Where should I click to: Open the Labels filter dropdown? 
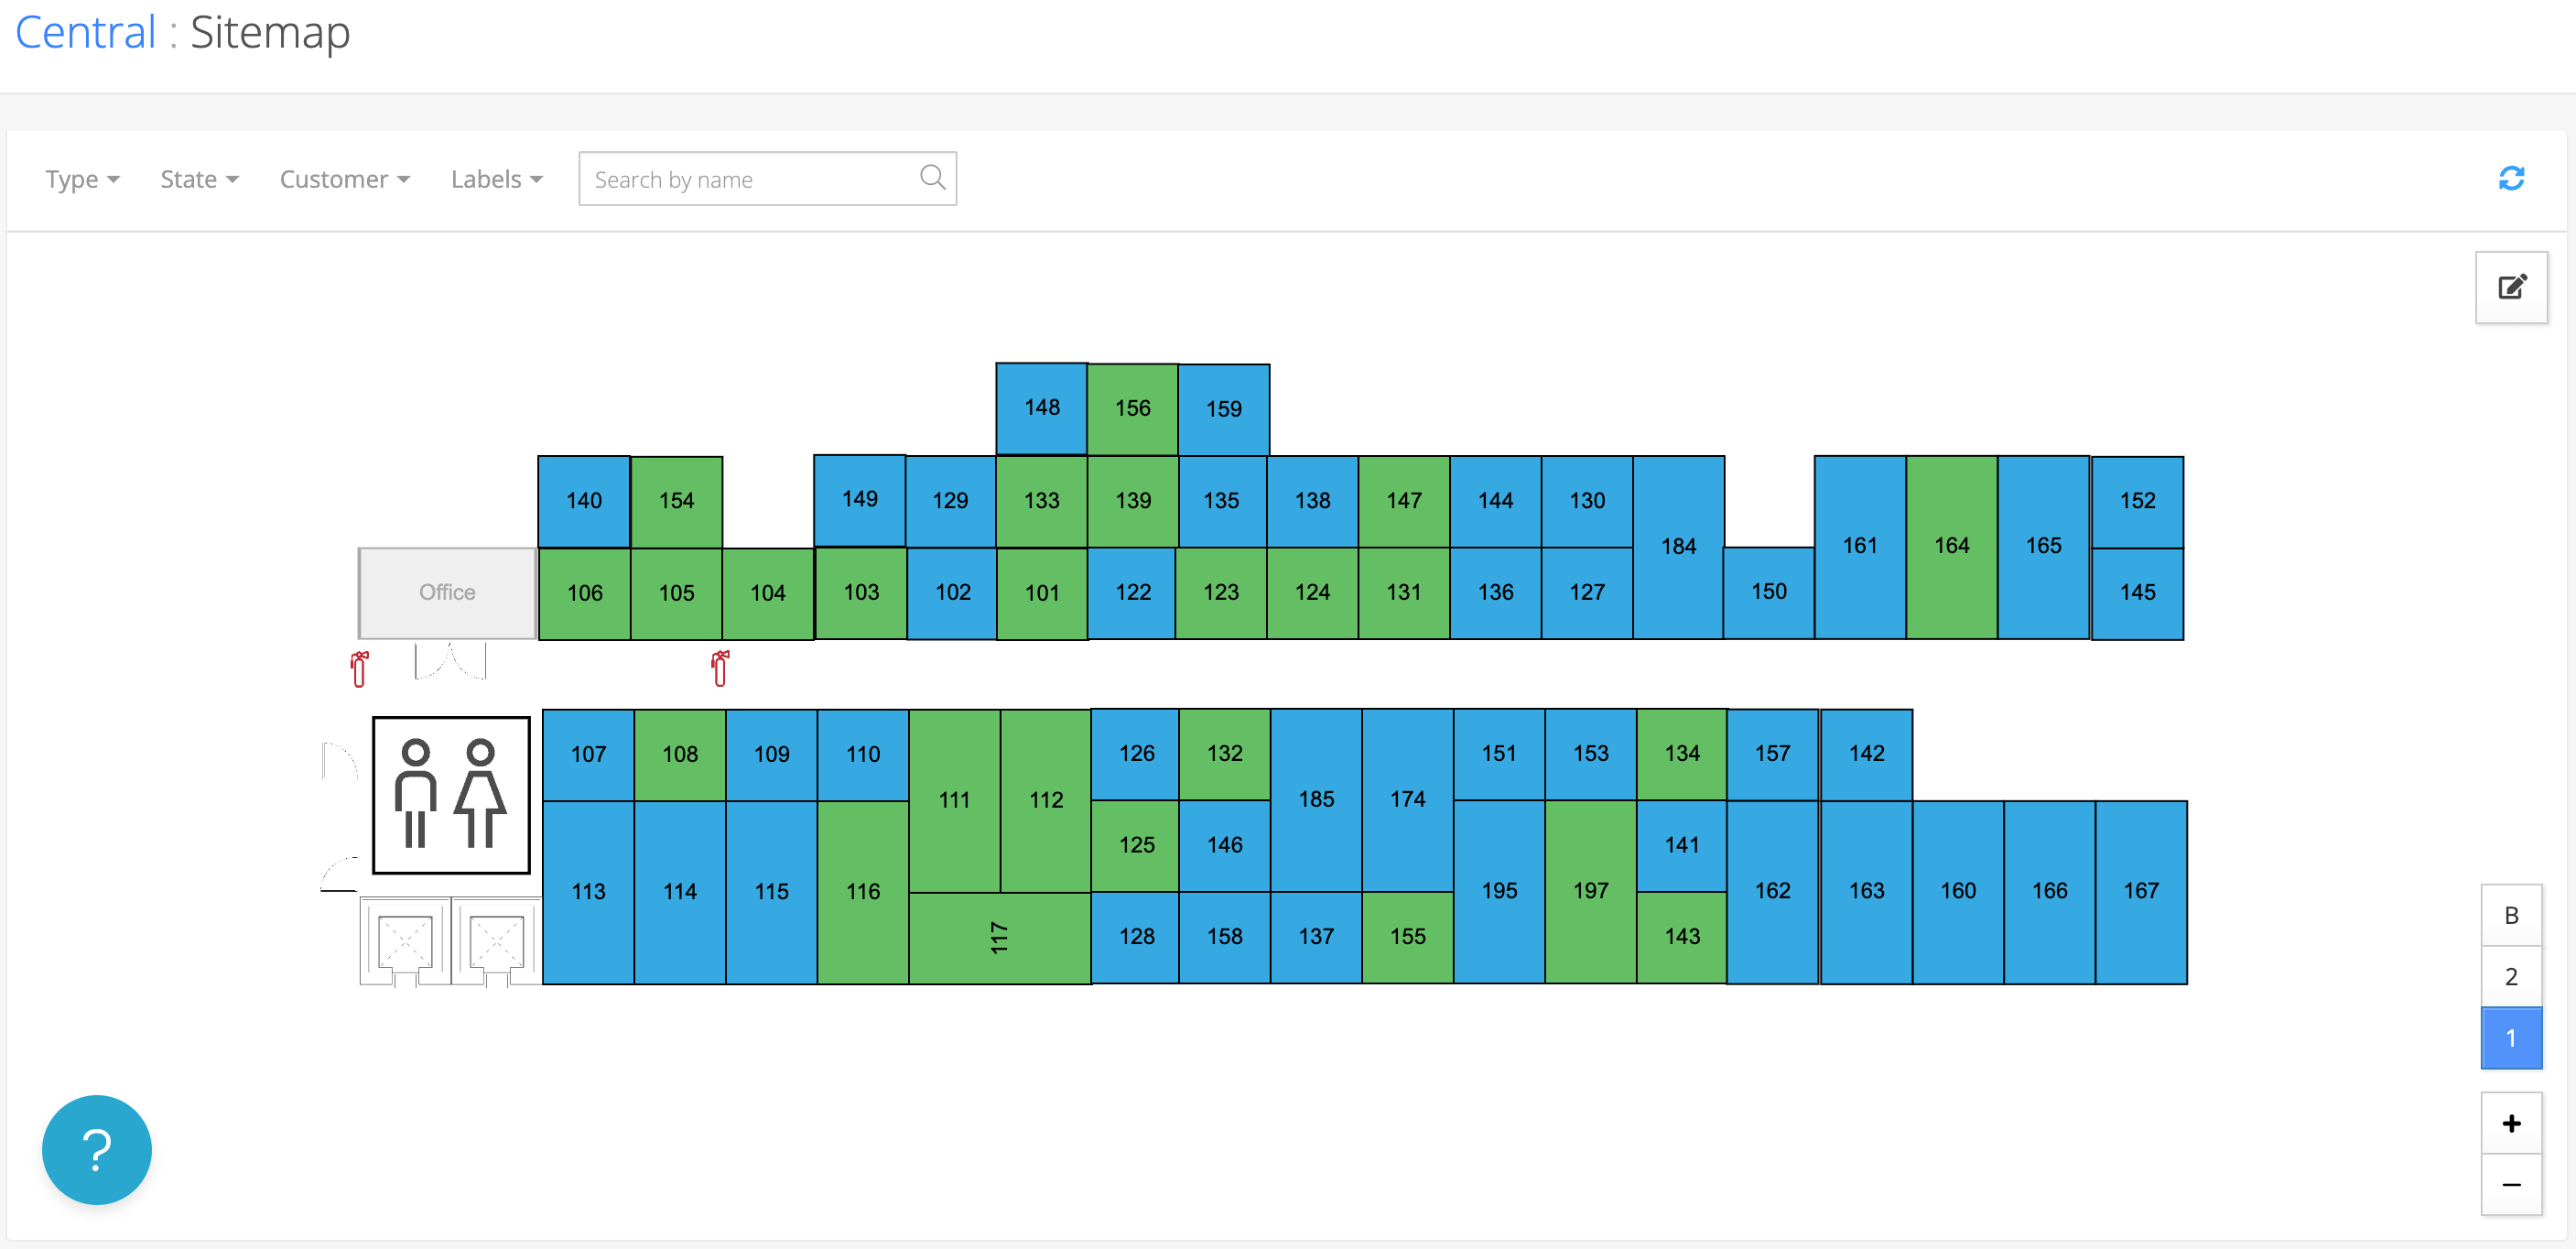click(496, 179)
